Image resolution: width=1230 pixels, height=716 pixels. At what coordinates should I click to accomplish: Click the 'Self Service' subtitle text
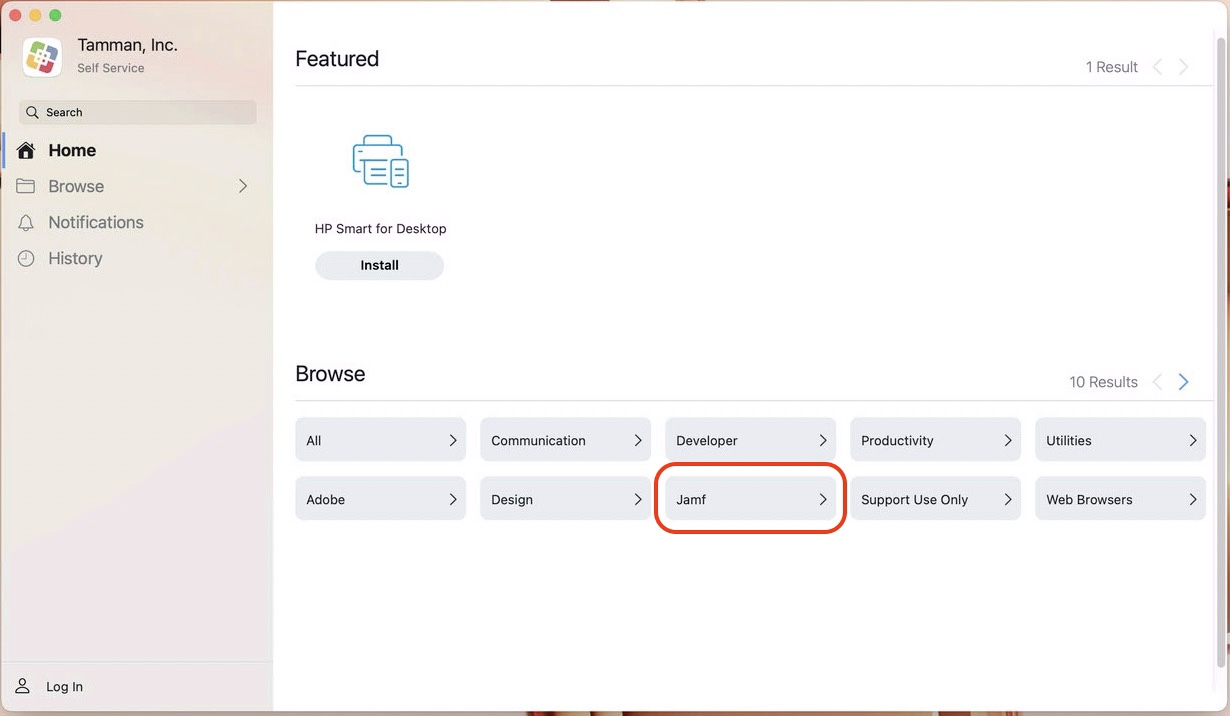pyautogui.click(x=111, y=68)
